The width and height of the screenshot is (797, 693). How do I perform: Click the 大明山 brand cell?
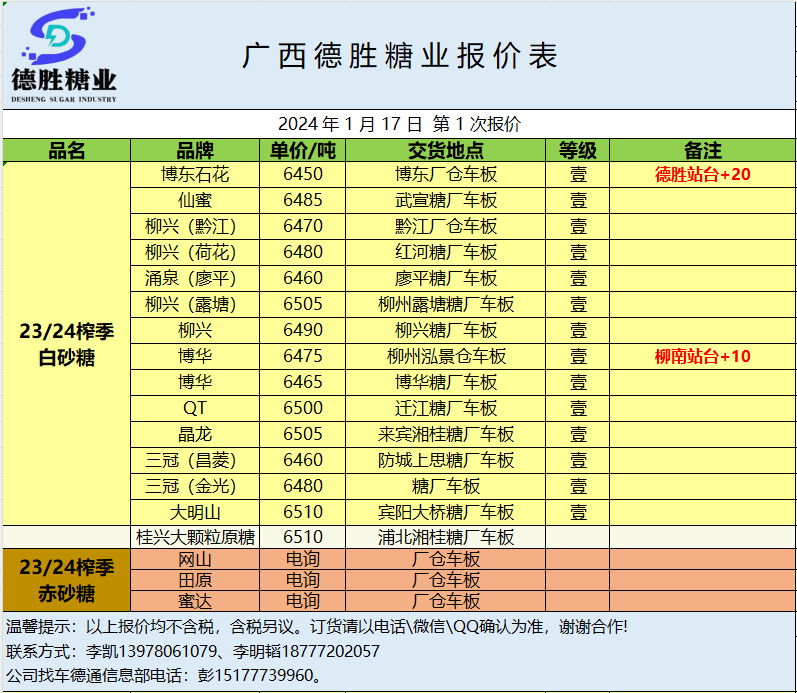(x=195, y=512)
